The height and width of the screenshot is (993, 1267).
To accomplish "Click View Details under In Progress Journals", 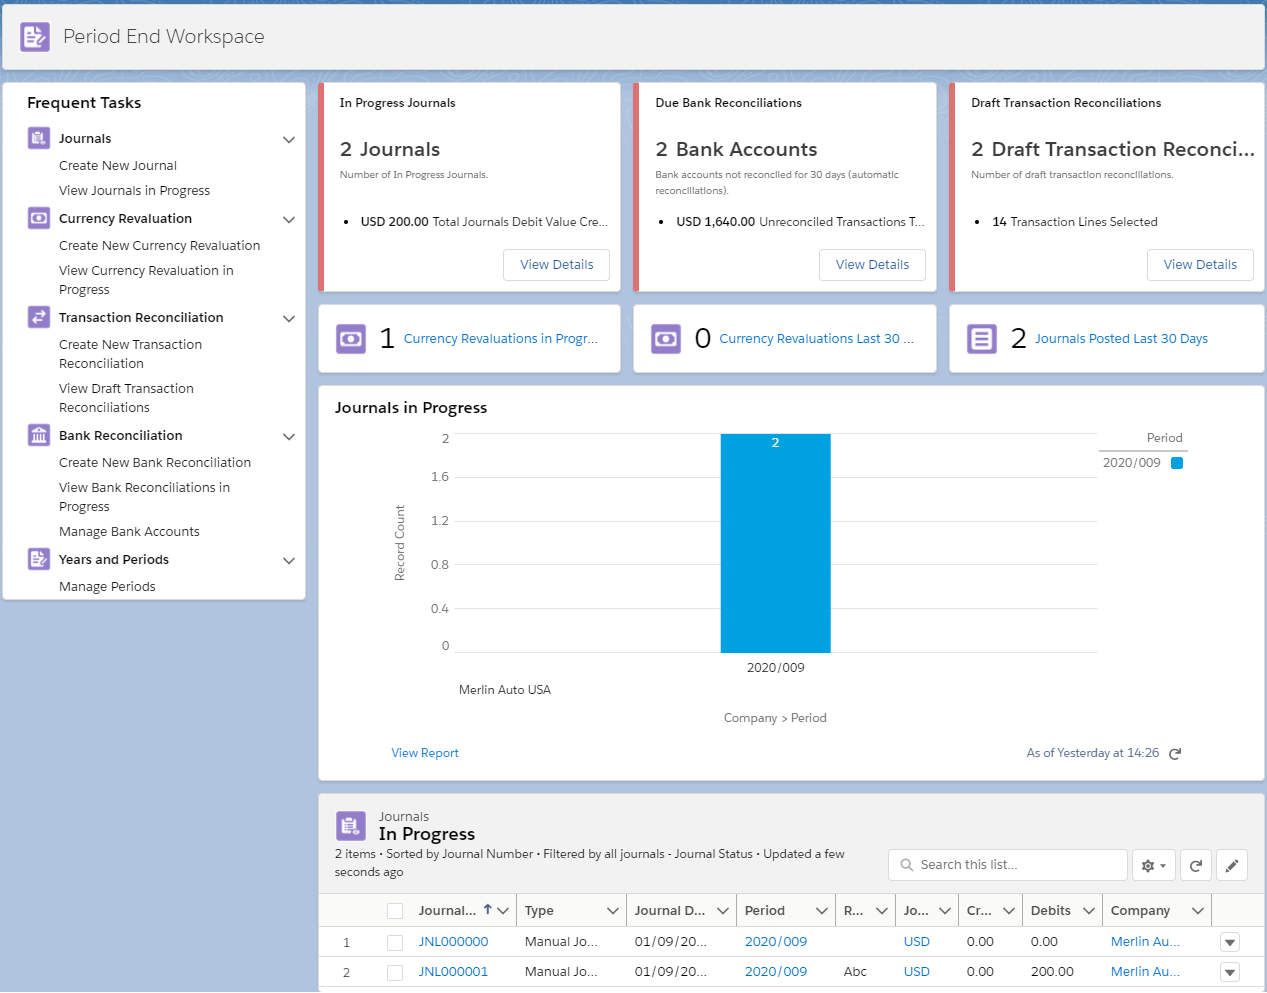I will click(x=556, y=265).
